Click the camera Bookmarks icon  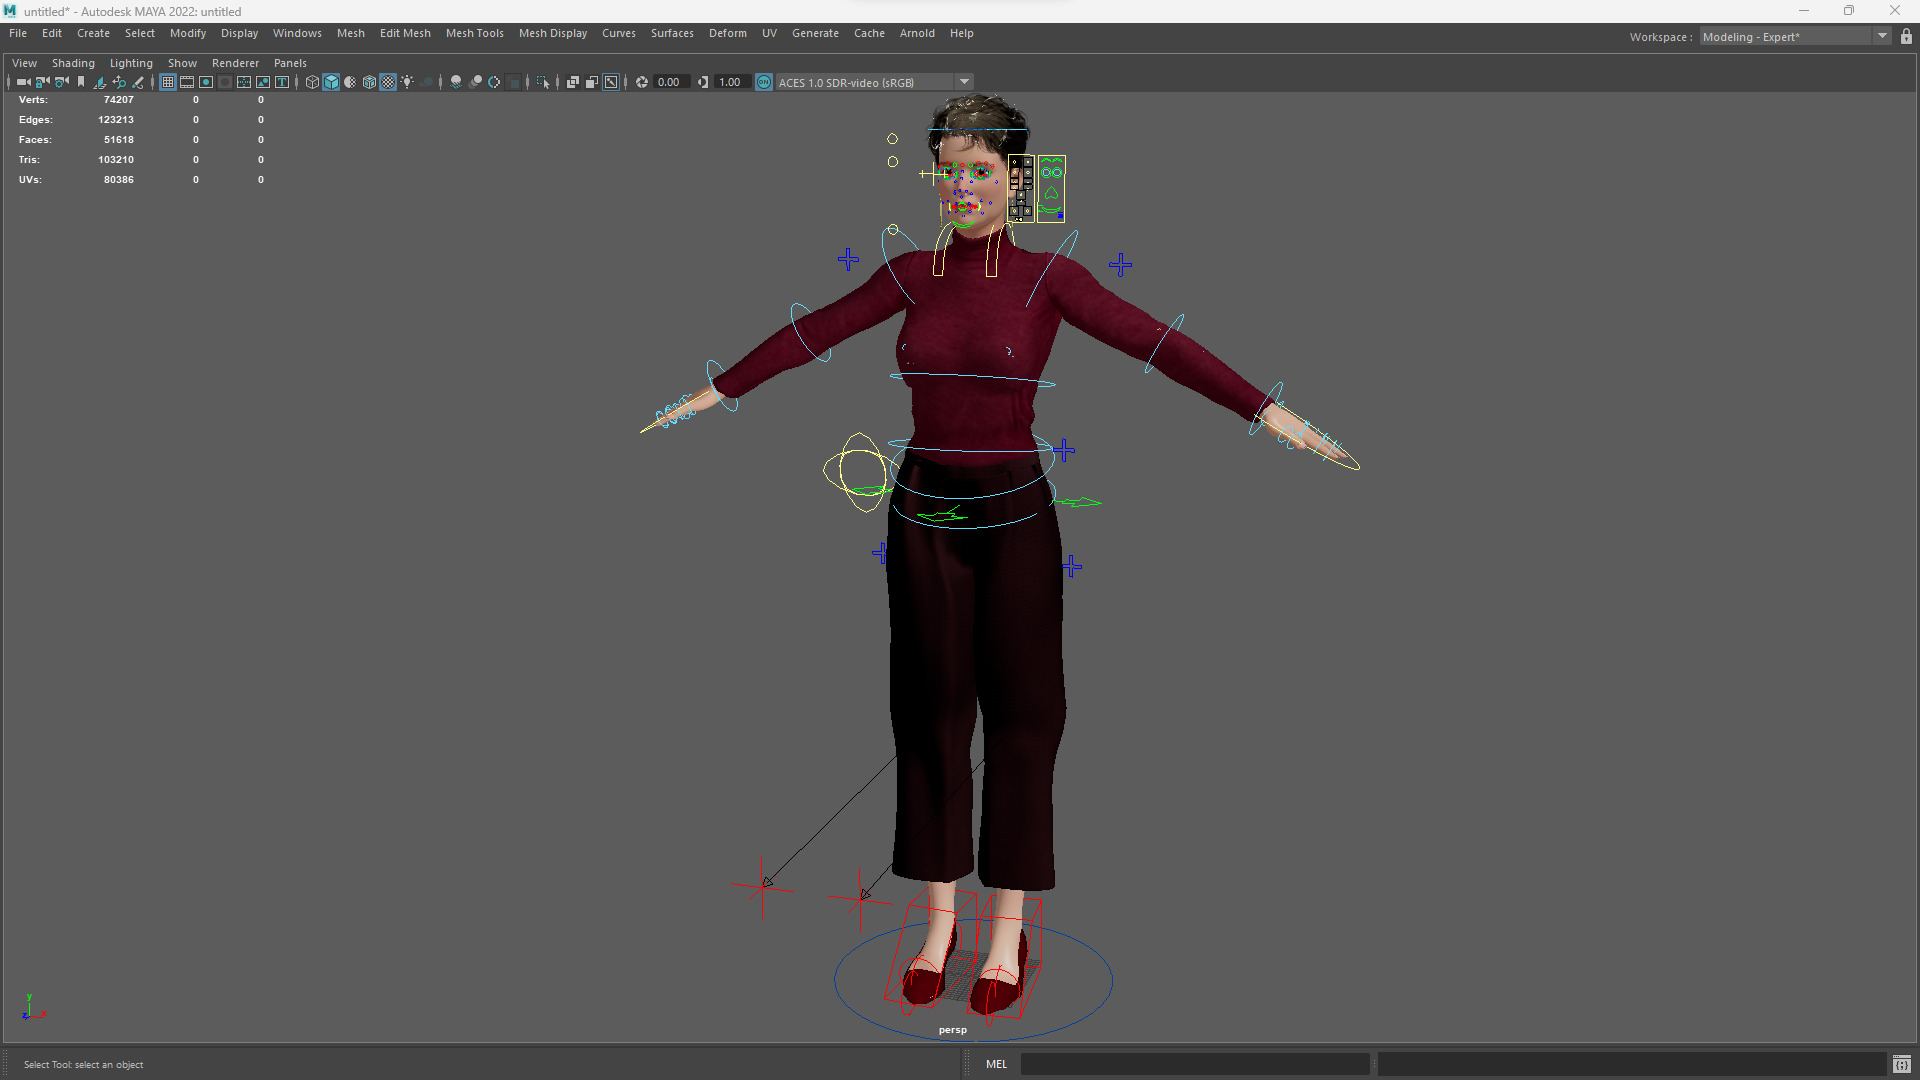pyautogui.click(x=81, y=82)
